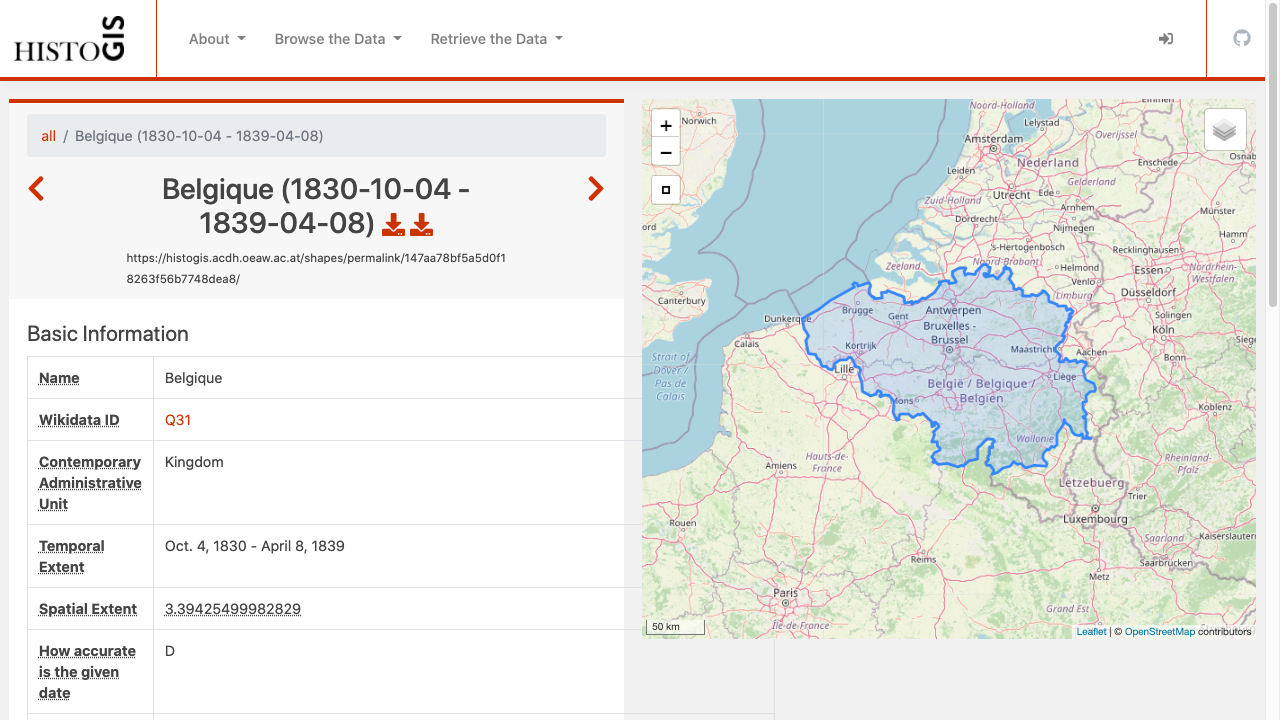Click the first download icon beside title
Screen dimensions: 1280x720
pos(394,224)
